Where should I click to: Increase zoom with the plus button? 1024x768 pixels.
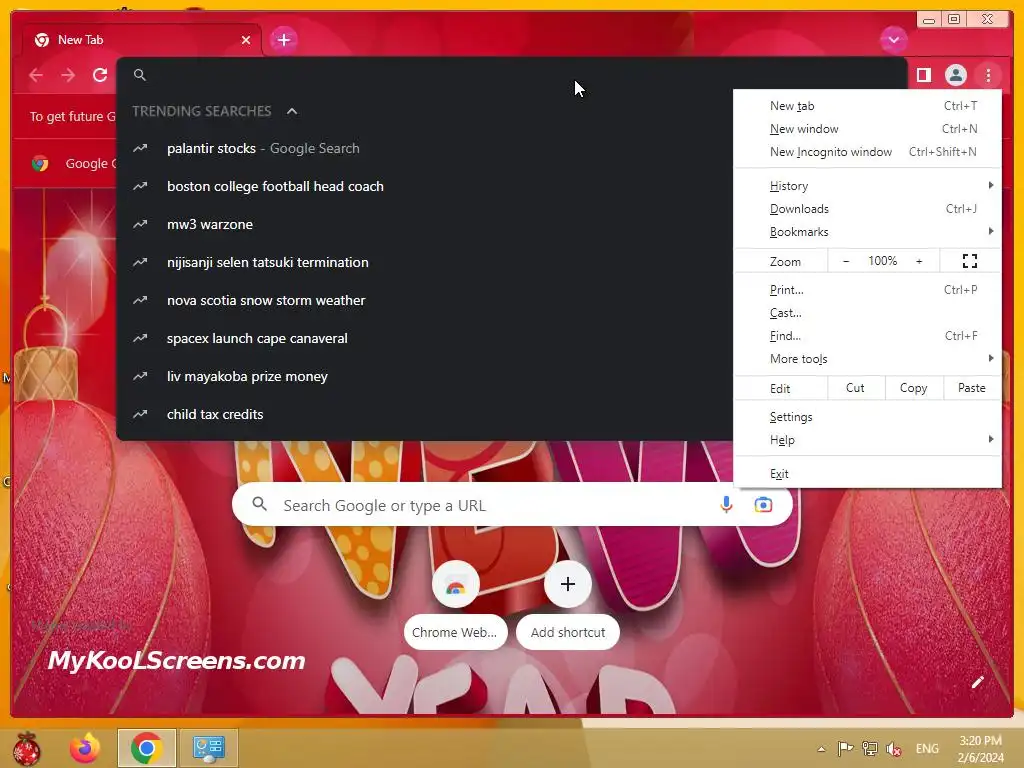pyautogui.click(x=919, y=261)
